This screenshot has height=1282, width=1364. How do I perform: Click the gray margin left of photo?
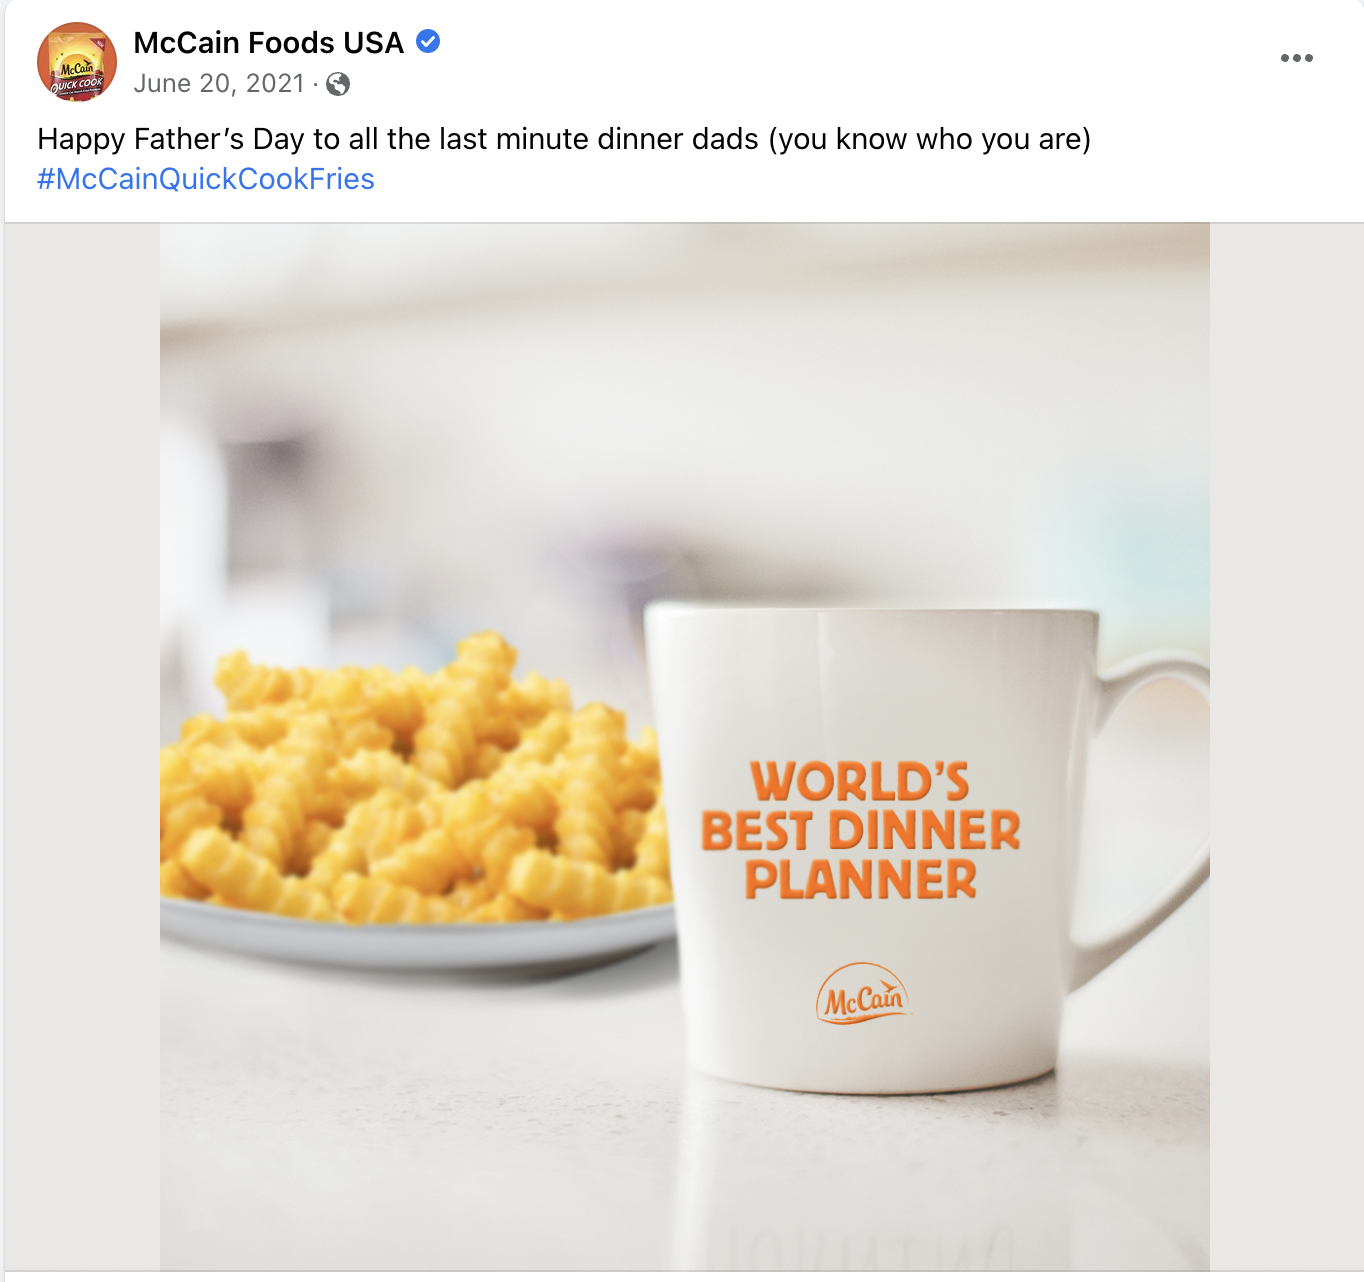(82, 746)
